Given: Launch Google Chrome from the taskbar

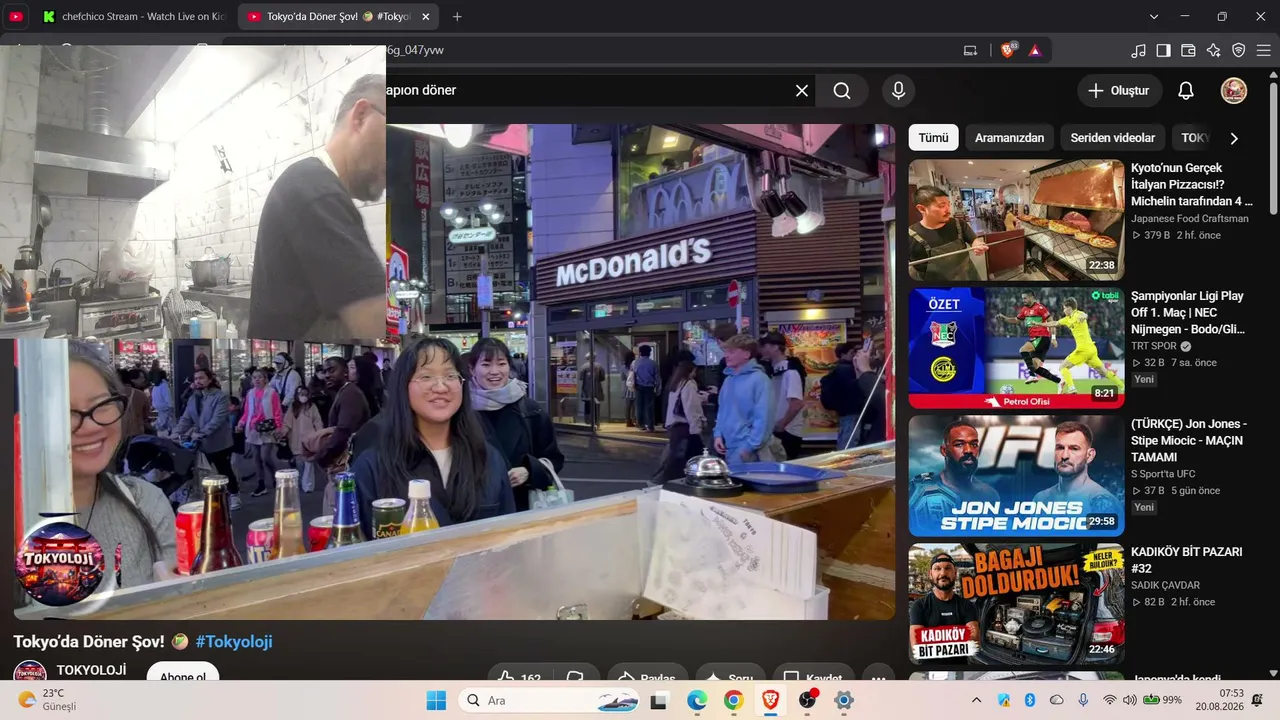Looking at the screenshot, I should pyautogui.click(x=733, y=700).
